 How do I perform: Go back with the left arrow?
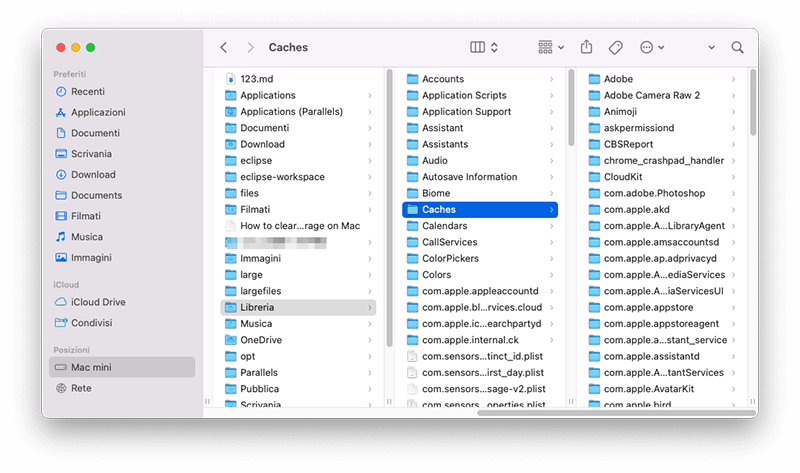(x=223, y=47)
